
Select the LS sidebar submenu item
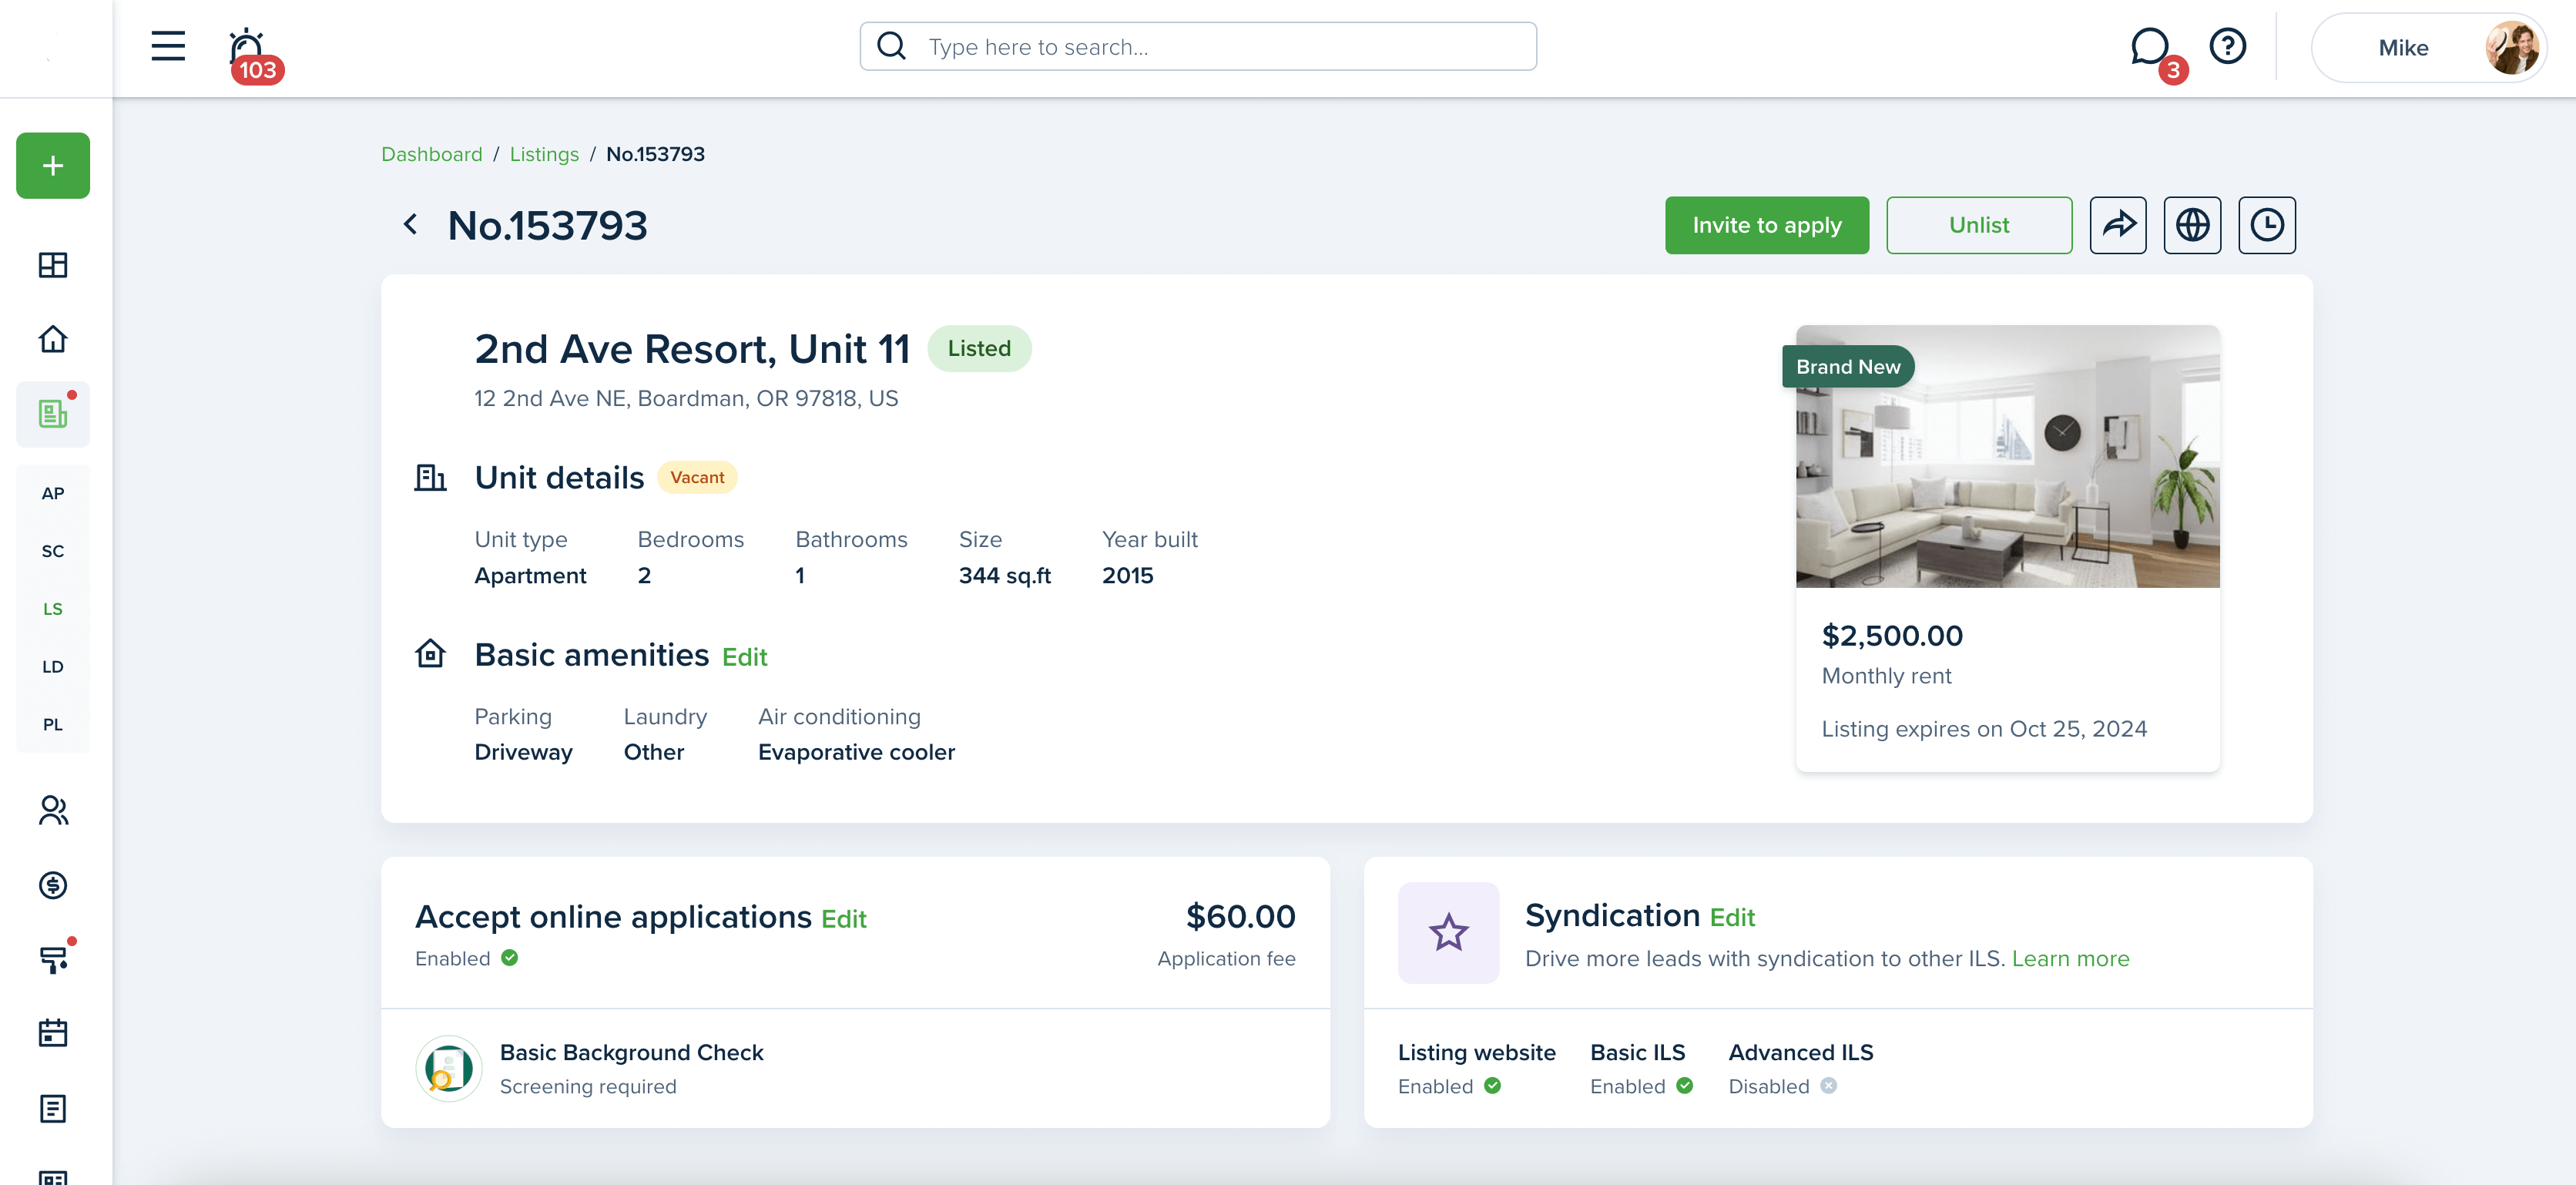(53, 609)
